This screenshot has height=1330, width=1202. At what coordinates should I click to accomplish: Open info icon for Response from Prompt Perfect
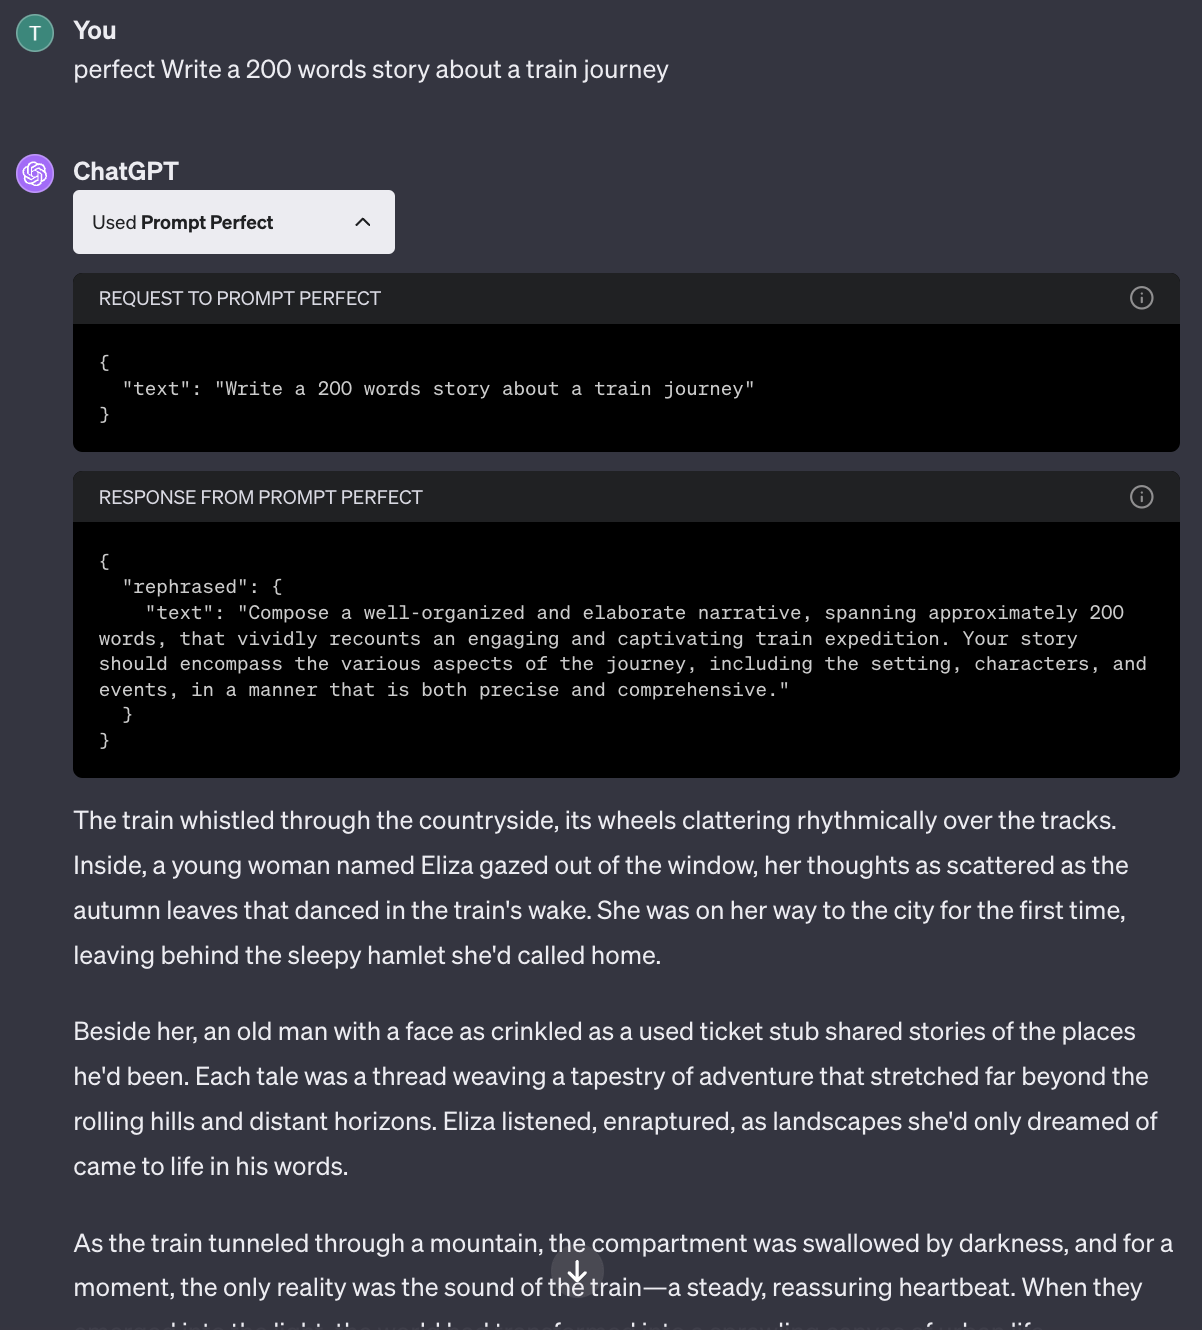[1141, 497]
